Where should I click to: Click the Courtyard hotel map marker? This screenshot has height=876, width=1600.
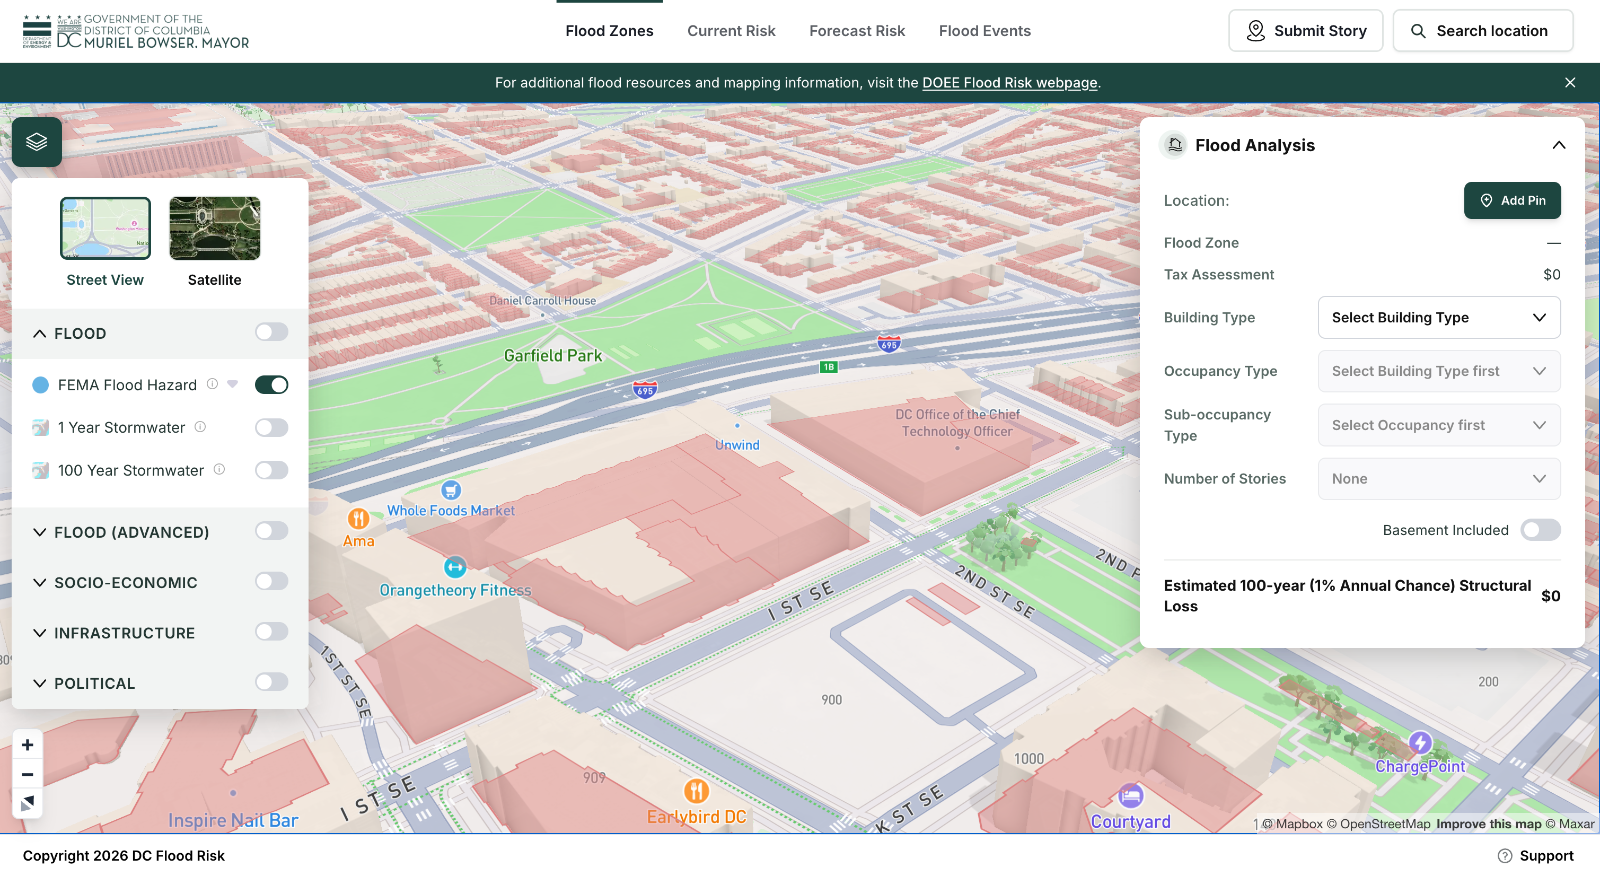pyautogui.click(x=1131, y=796)
